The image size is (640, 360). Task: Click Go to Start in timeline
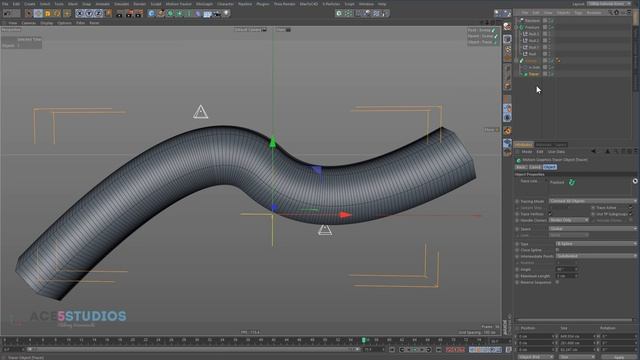pyautogui.click(x=392, y=350)
